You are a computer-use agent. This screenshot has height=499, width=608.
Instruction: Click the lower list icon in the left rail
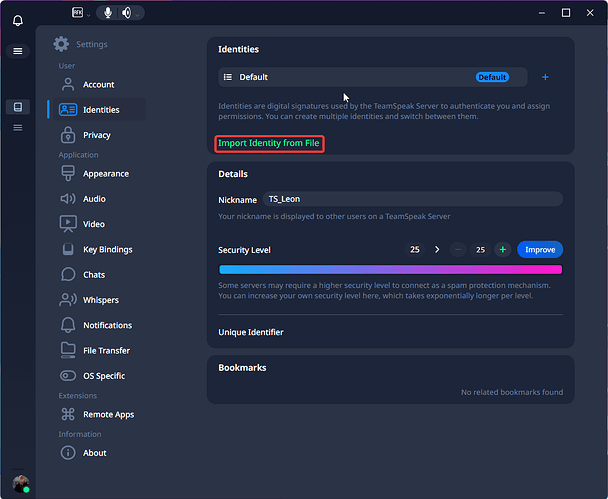[18, 128]
